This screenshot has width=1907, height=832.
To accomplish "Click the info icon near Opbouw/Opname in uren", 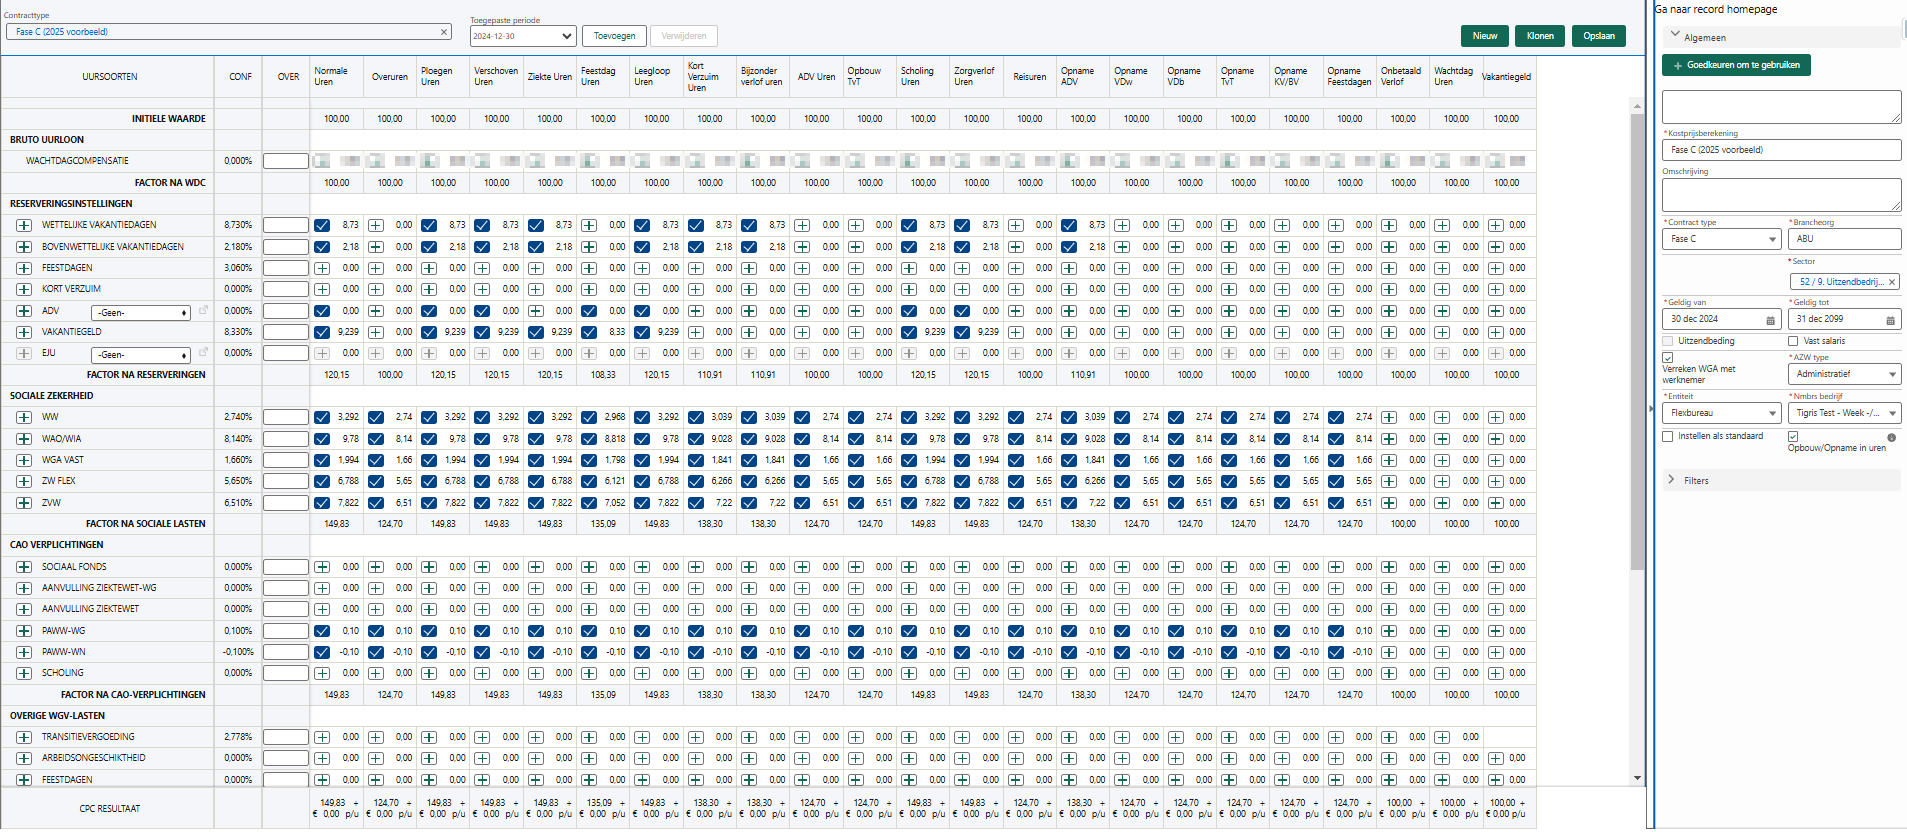I will click(1891, 438).
